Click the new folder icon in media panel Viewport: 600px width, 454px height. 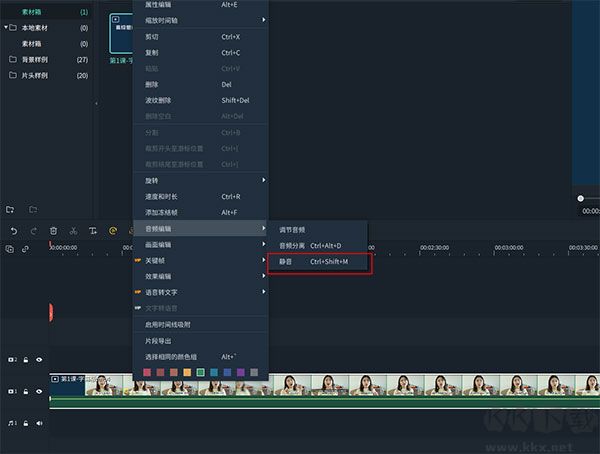[10, 209]
